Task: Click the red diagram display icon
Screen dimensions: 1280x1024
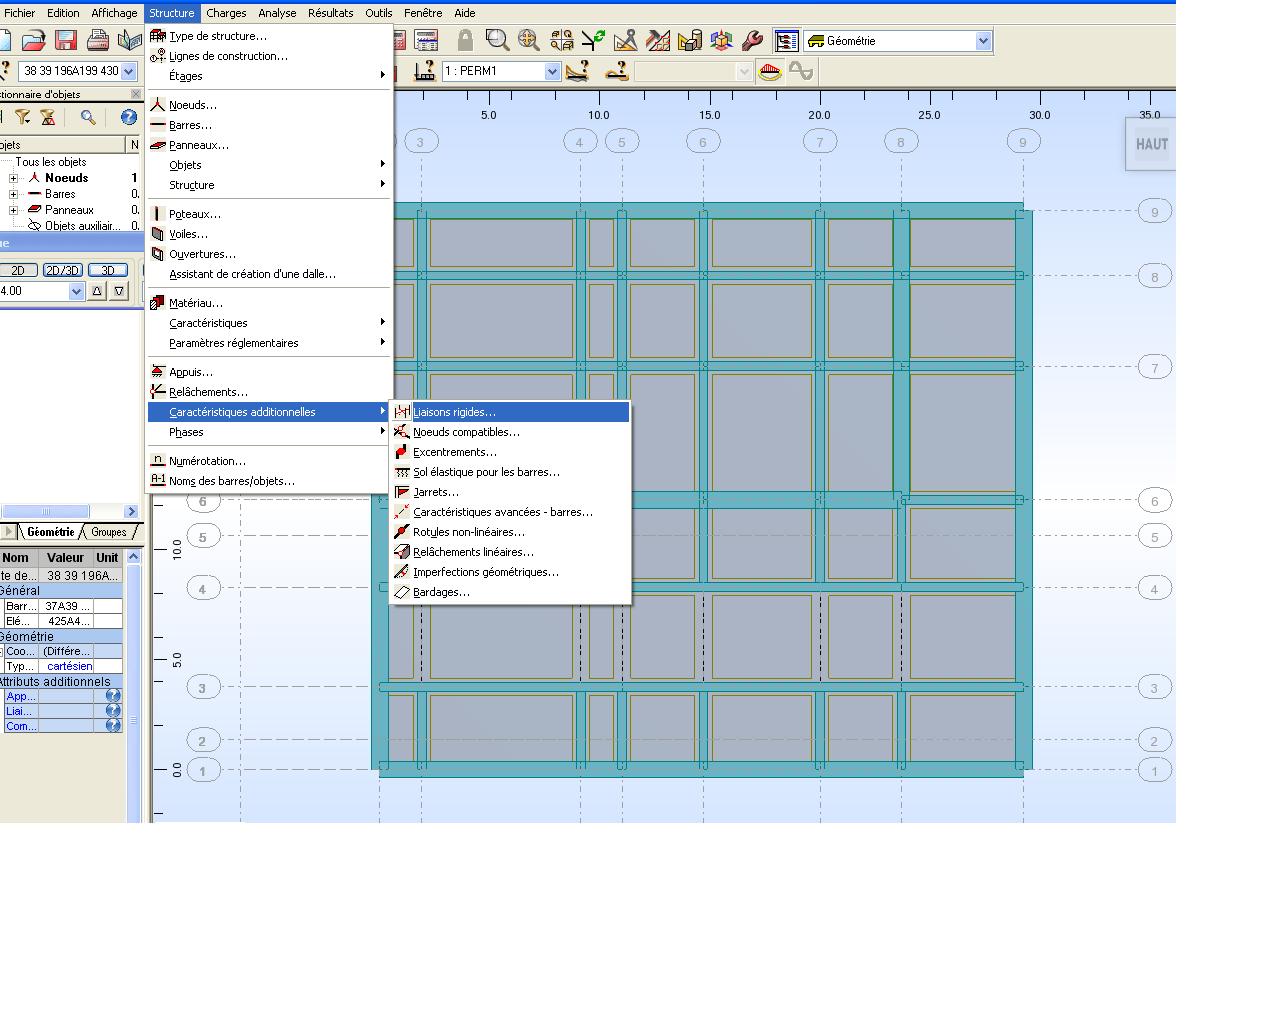Action: (x=769, y=71)
